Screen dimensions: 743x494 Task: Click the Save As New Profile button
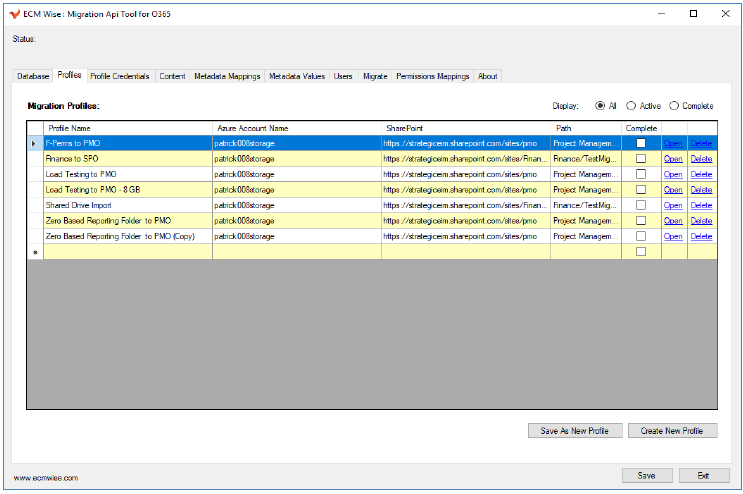574,431
